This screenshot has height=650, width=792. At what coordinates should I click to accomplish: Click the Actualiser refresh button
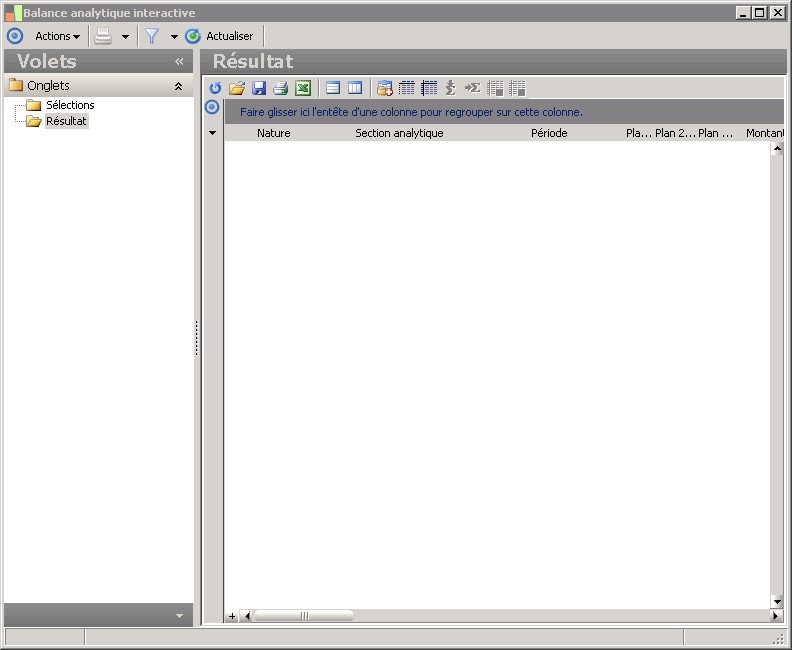pyautogui.click(x=219, y=36)
